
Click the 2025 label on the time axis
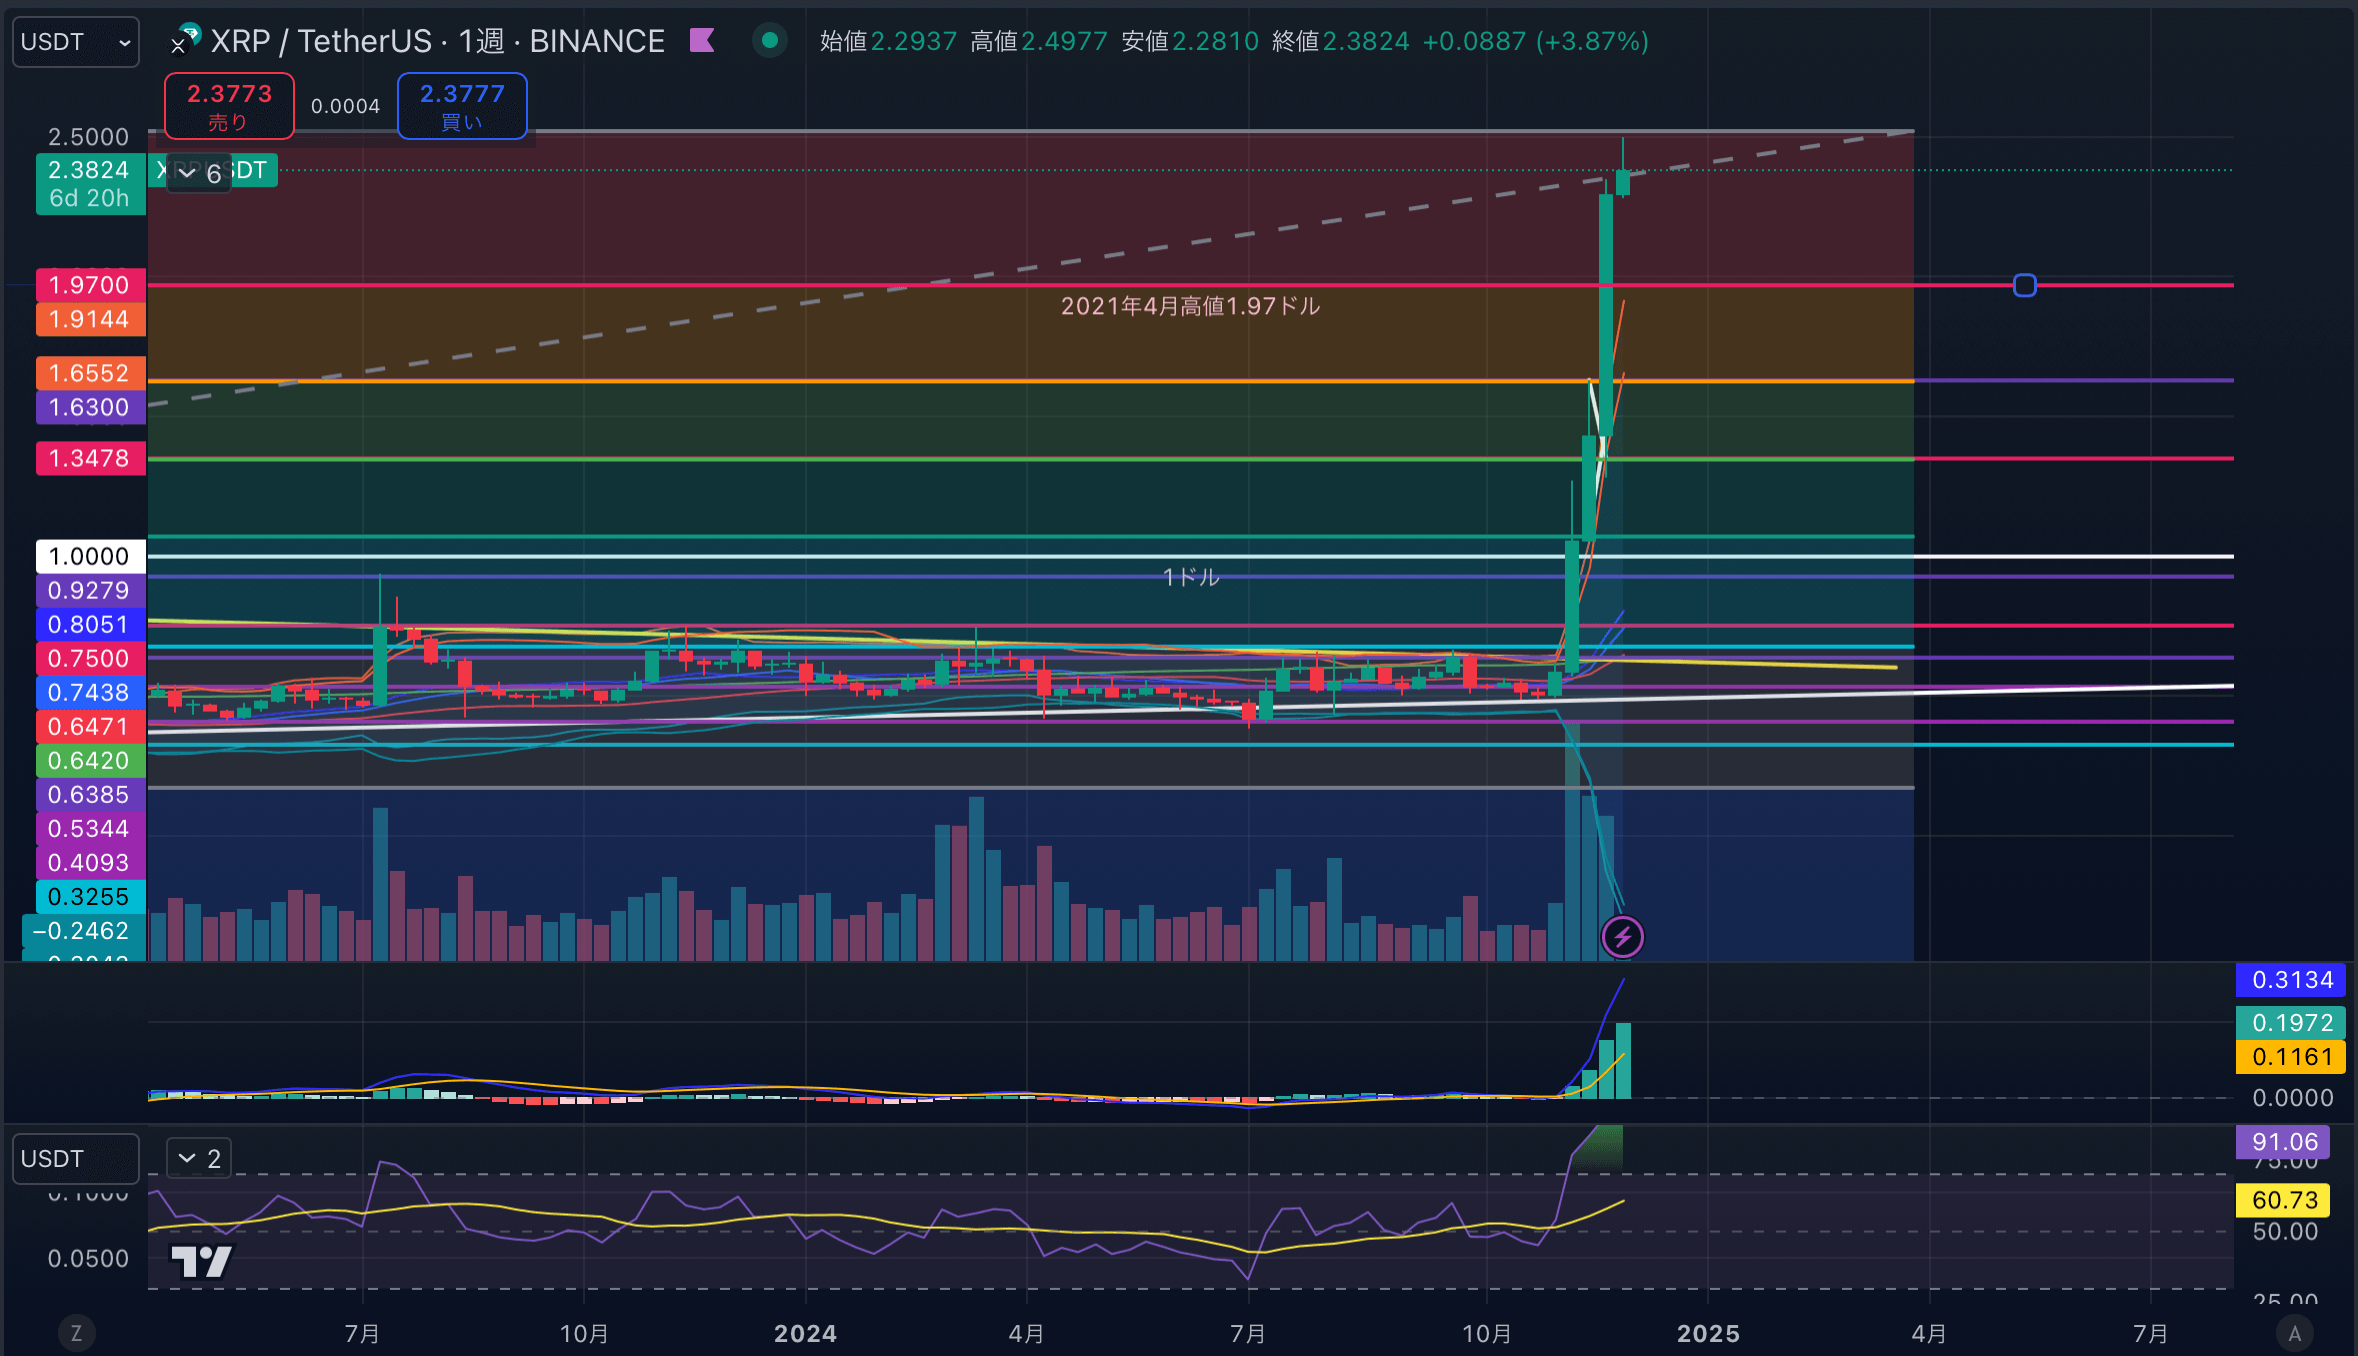pyautogui.click(x=1708, y=1333)
